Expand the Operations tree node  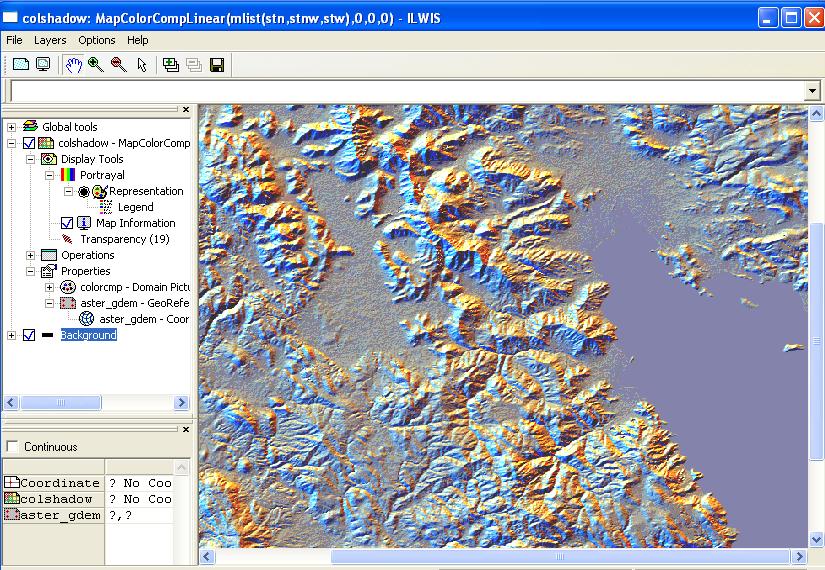click(31, 255)
